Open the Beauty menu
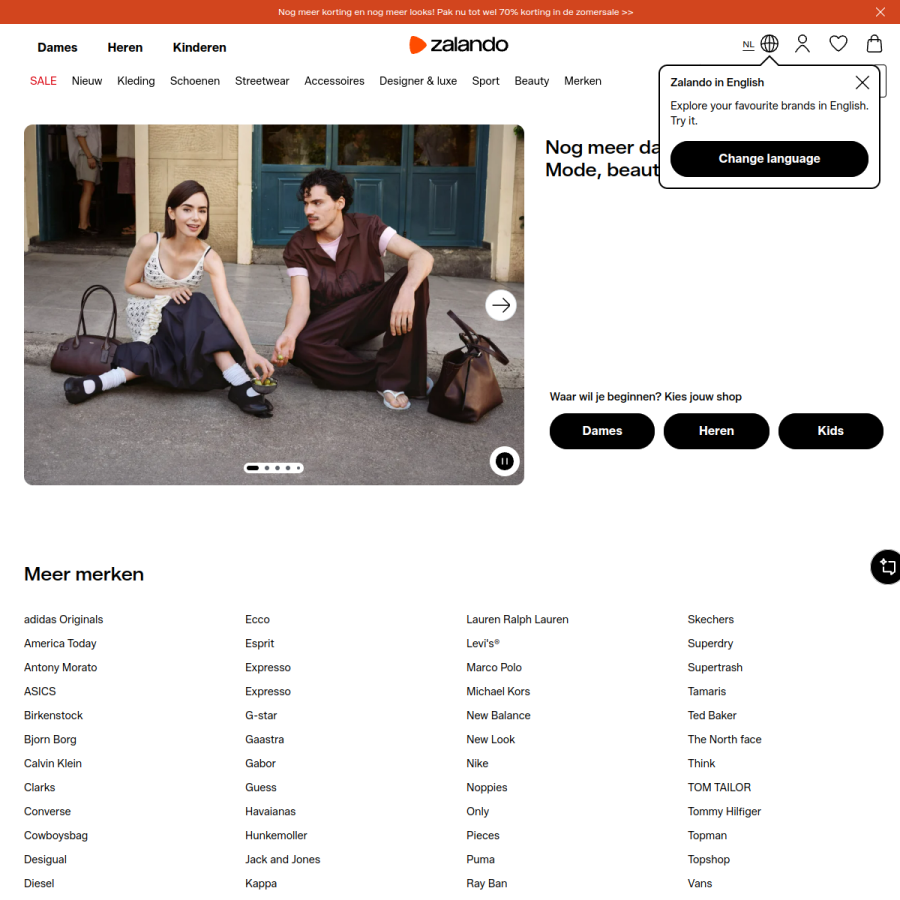This screenshot has width=900, height=900. click(x=532, y=81)
